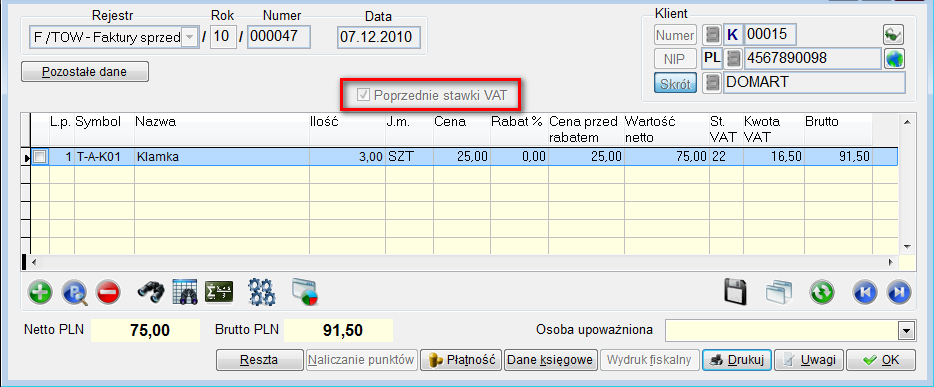The image size is (934, 387).
Task: Click the Data field 07.12.2010
Action: tap(378, 37)
